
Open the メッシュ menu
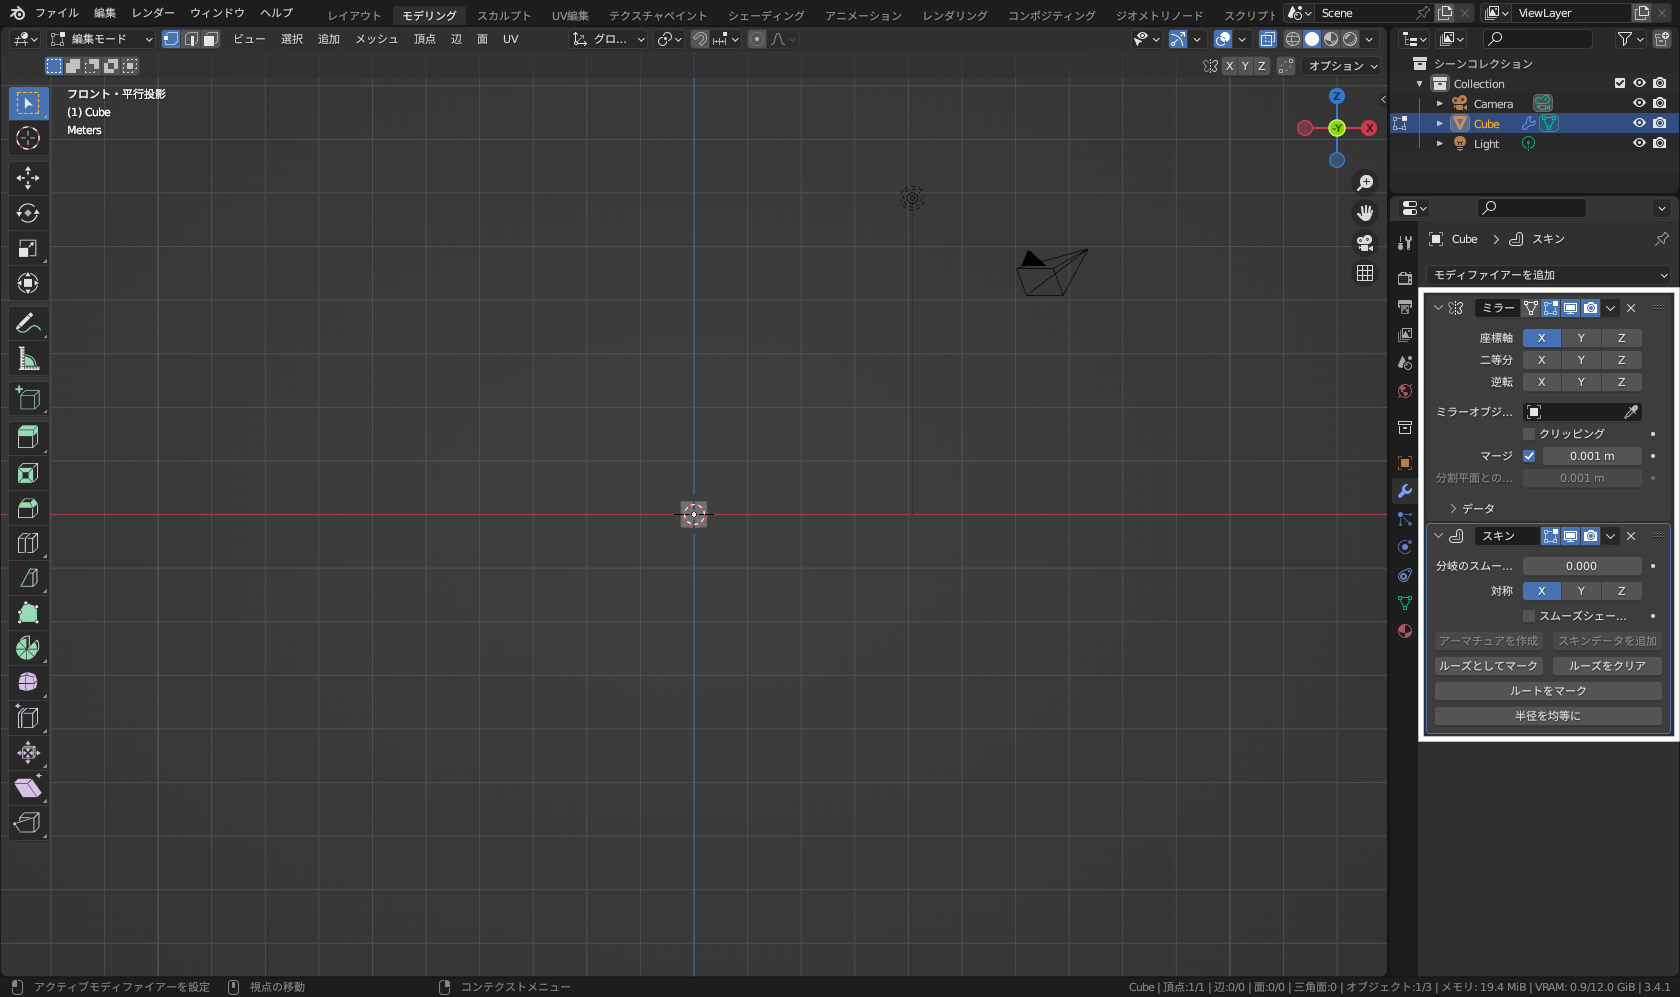tap(377, 39)
